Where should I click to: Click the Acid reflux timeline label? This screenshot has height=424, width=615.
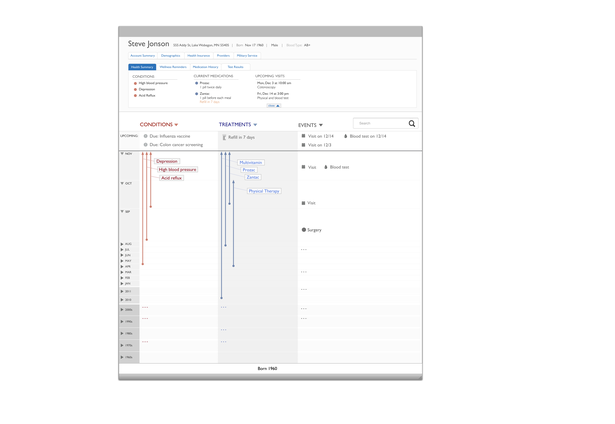pyautogui.click(x=171, y=178)
